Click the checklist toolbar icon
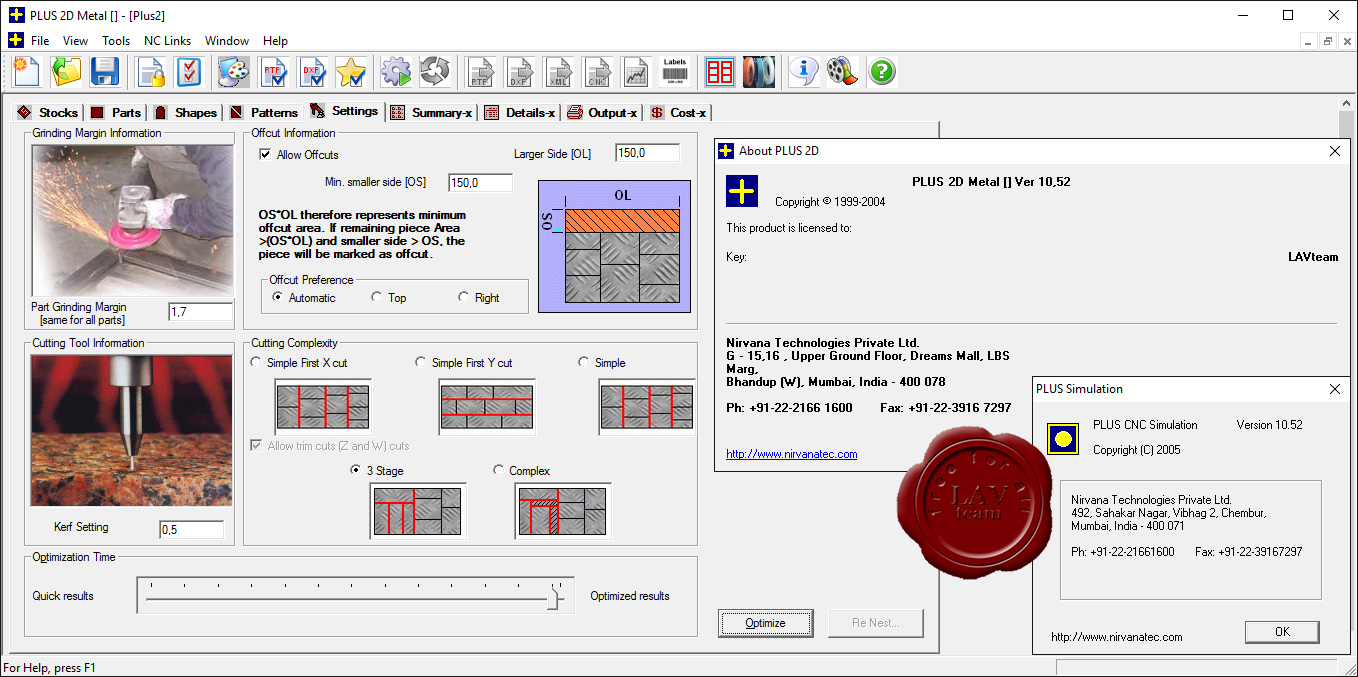The height and width of the screenshot is (677, 1358). (x=189, y=71)
